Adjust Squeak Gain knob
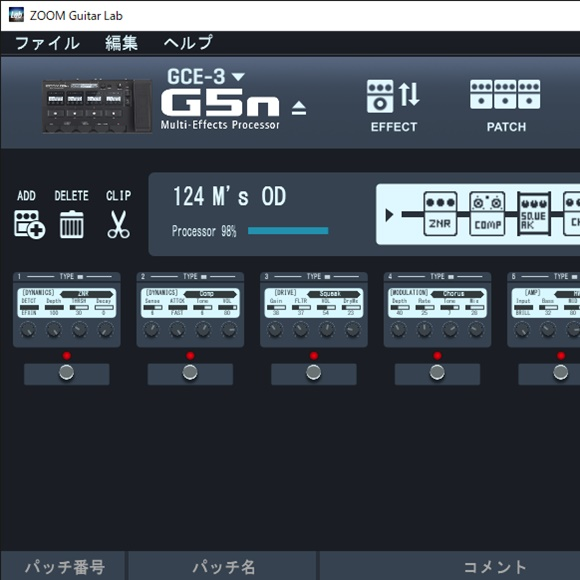The height and width of the screenshot is (580, 580). pos(275,330)
